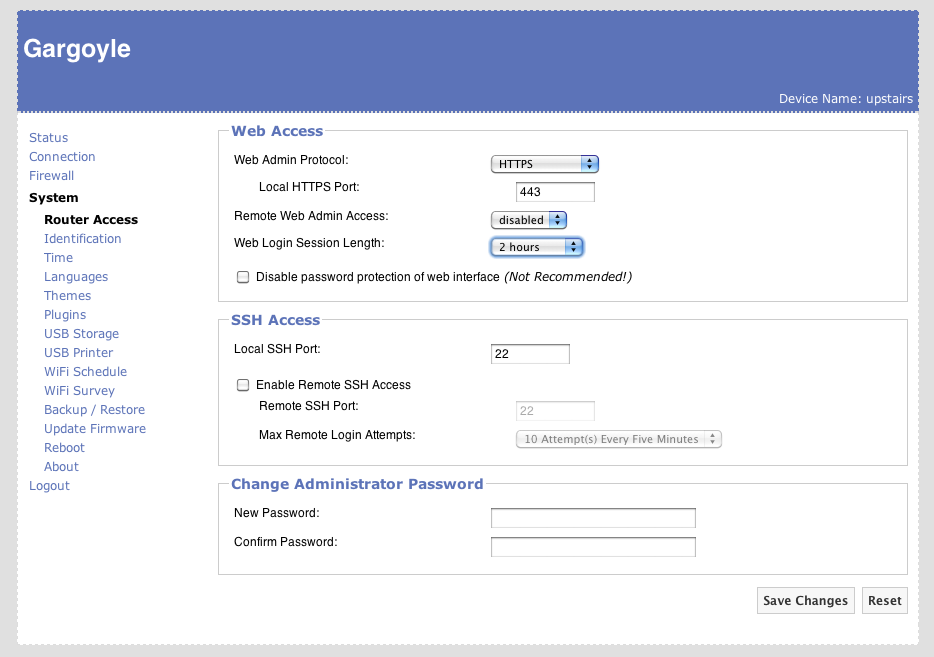Screen dimensions: 934x657
Task: Open the WiFi Schedule page
Action: (85, 372)
